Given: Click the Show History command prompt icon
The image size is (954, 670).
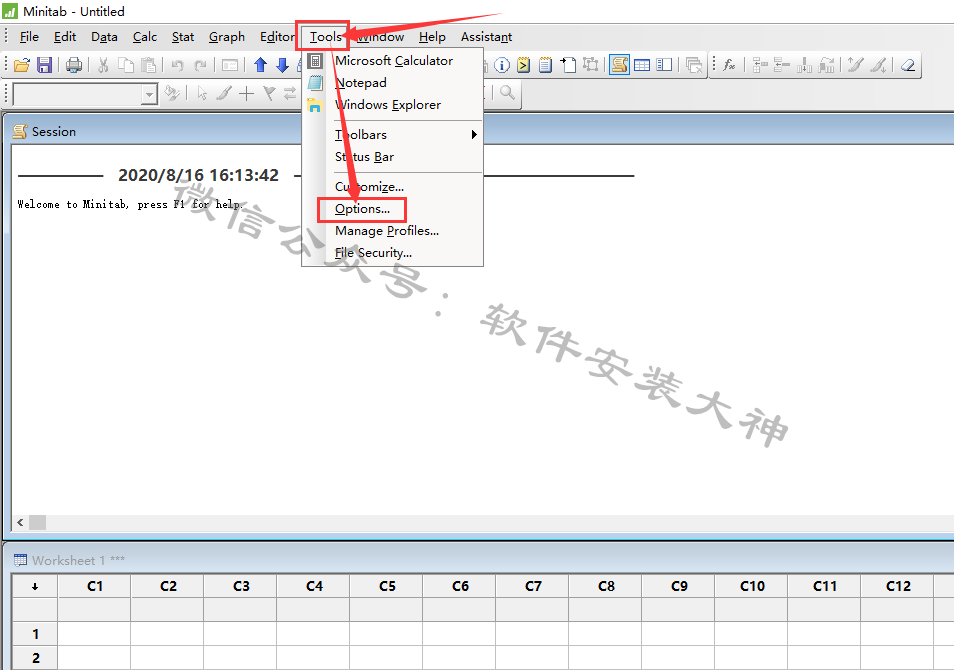Looking at the screenshot, I should coord(524,65).
